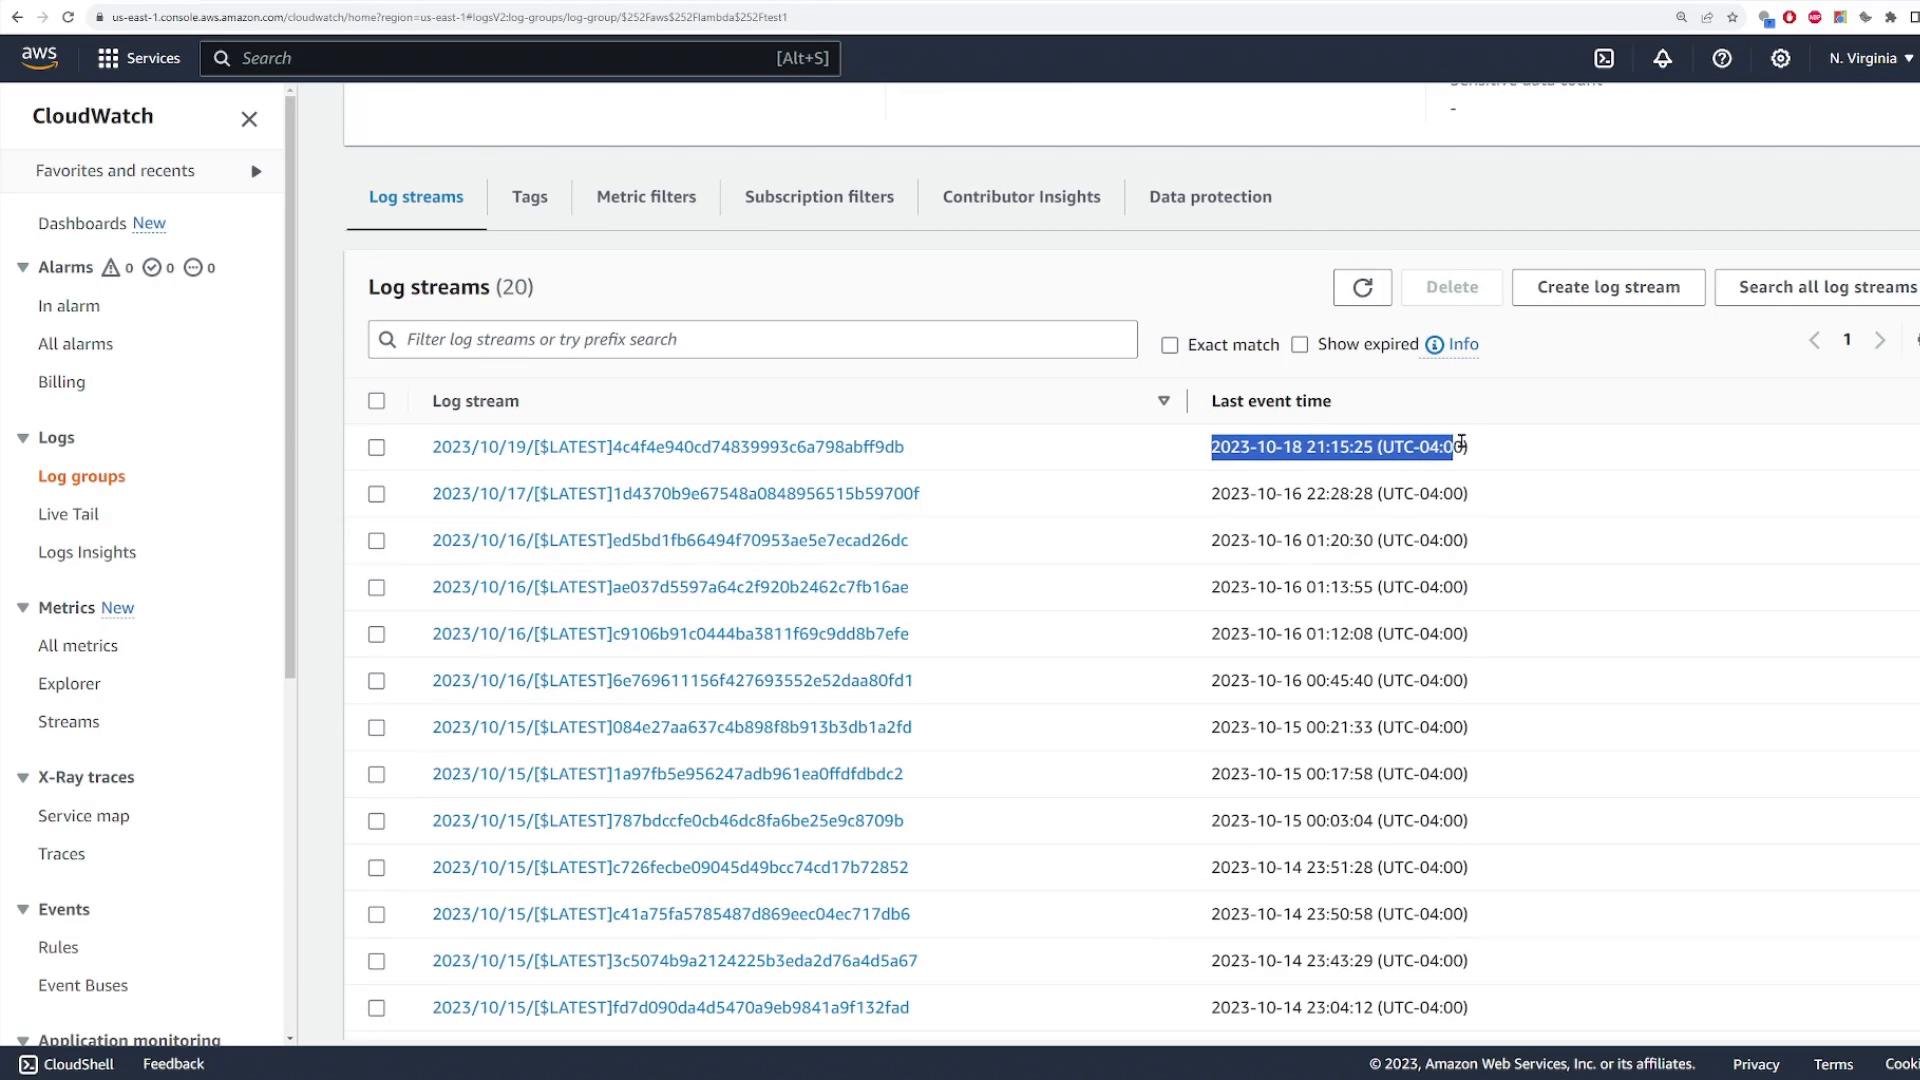Open All metrics in the sidebar
Viewport: 1920px width, 1080px height.
coord(78,646)
